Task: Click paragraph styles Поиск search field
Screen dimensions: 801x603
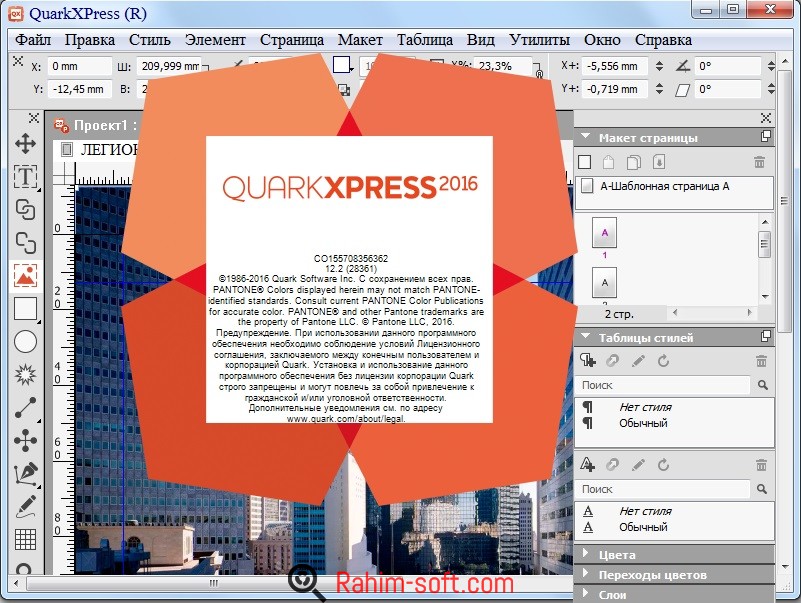Action: [x=664, y=385]
